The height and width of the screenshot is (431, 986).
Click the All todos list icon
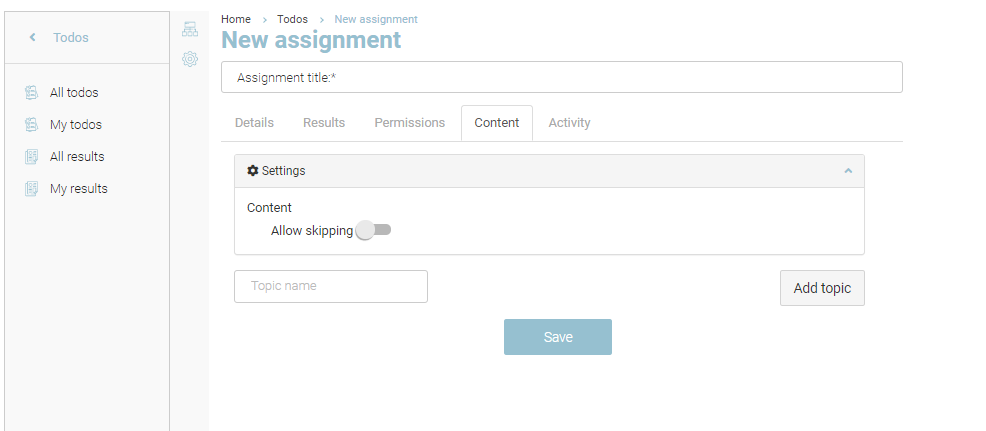pyautogui.click(x=31, y=93)
